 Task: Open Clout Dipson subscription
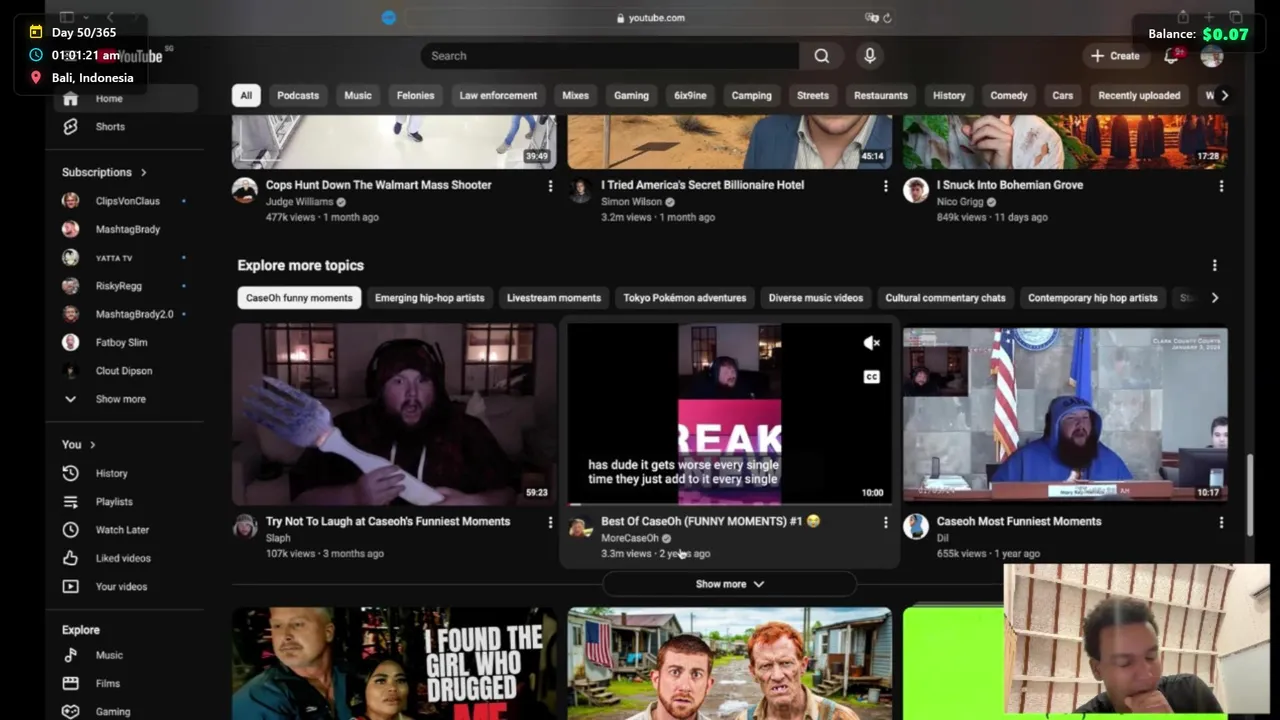tap(123, 371)
